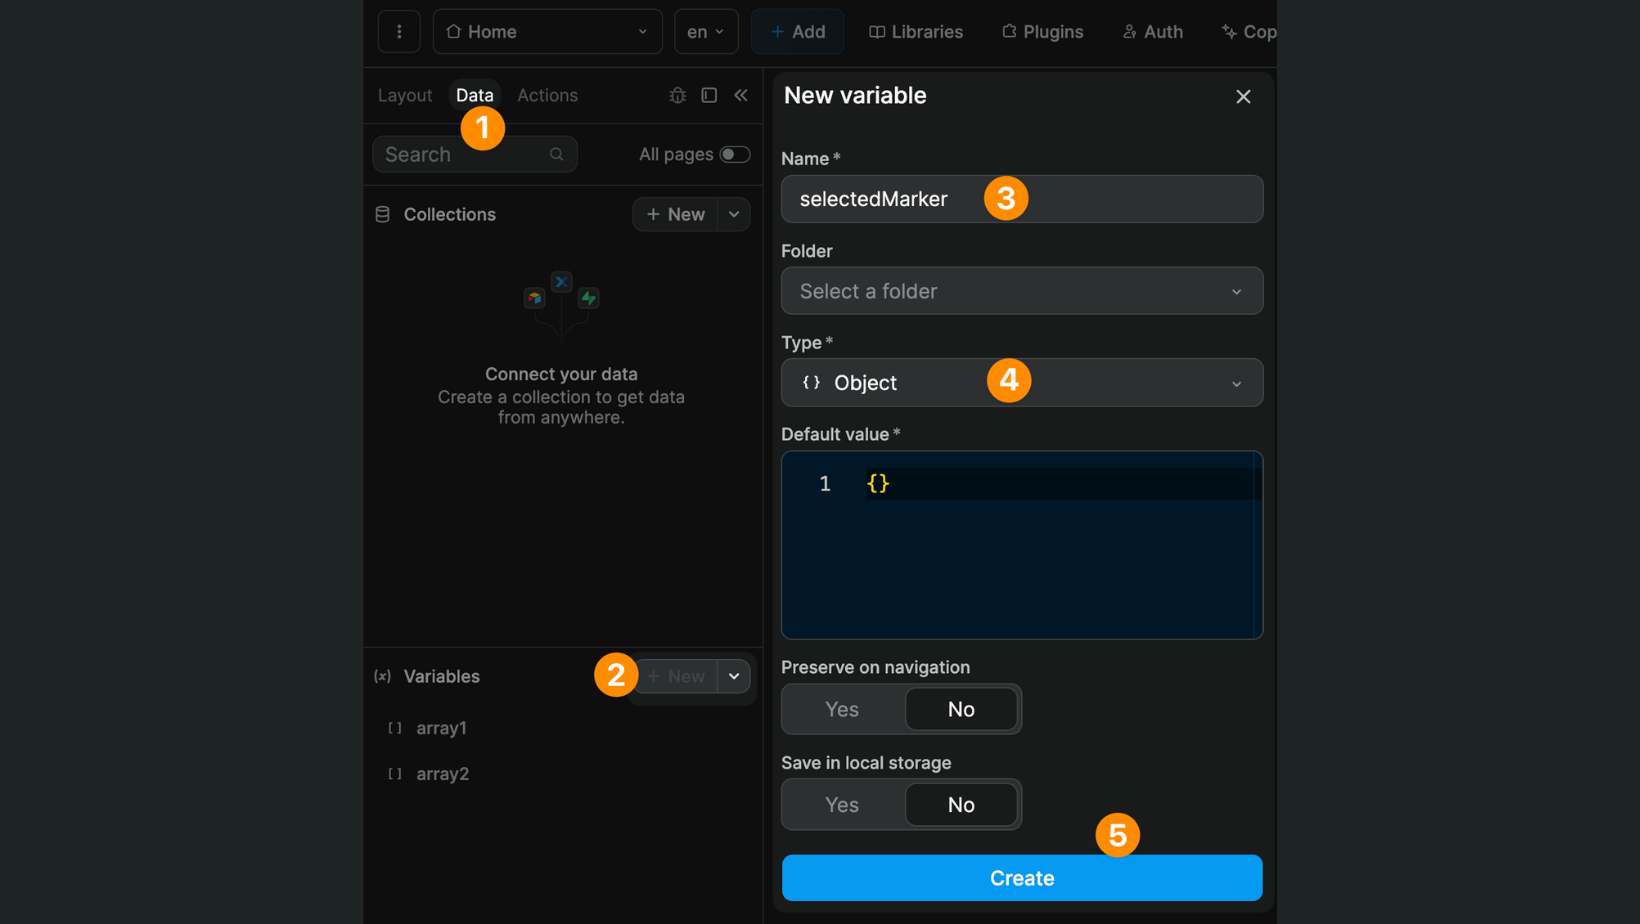1640x924 pixels.
Task: Click inside the Search field
Action: click(460, 154)
